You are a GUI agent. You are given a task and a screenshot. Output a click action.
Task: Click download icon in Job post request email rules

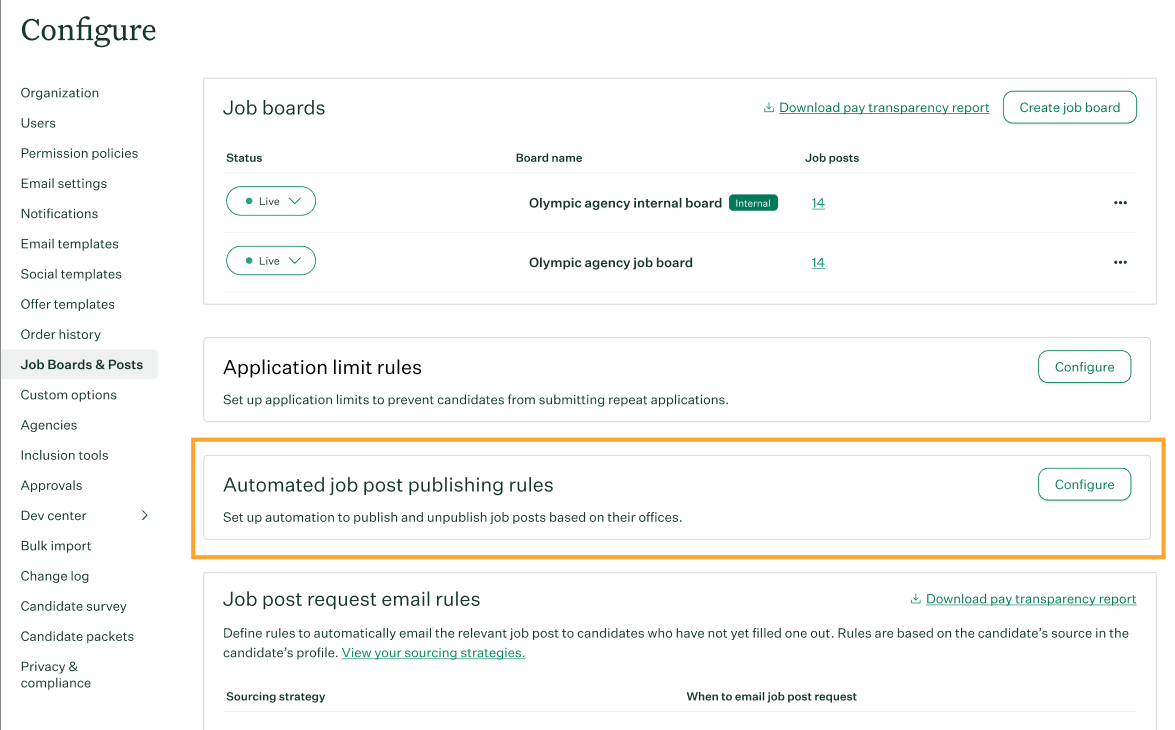pyautogui.click(x=915, y=599)
